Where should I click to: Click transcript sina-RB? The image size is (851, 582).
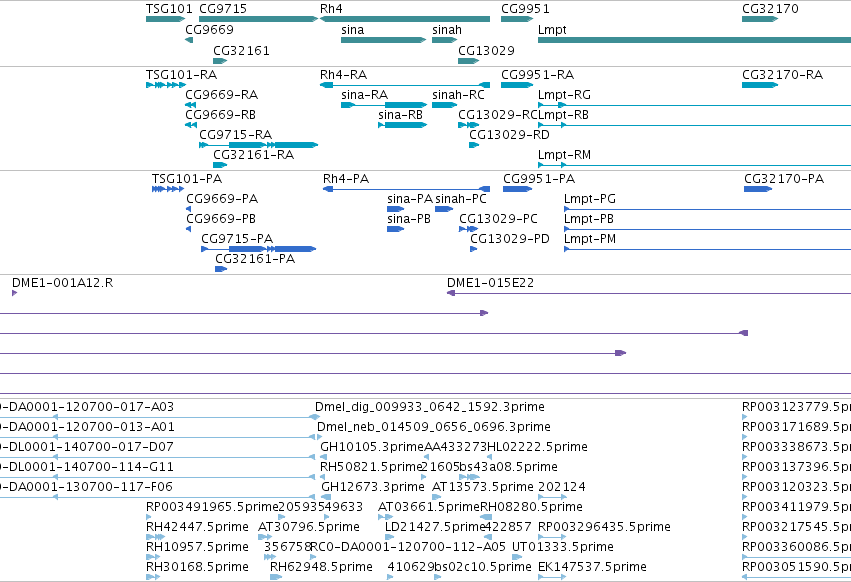[400, 115]
